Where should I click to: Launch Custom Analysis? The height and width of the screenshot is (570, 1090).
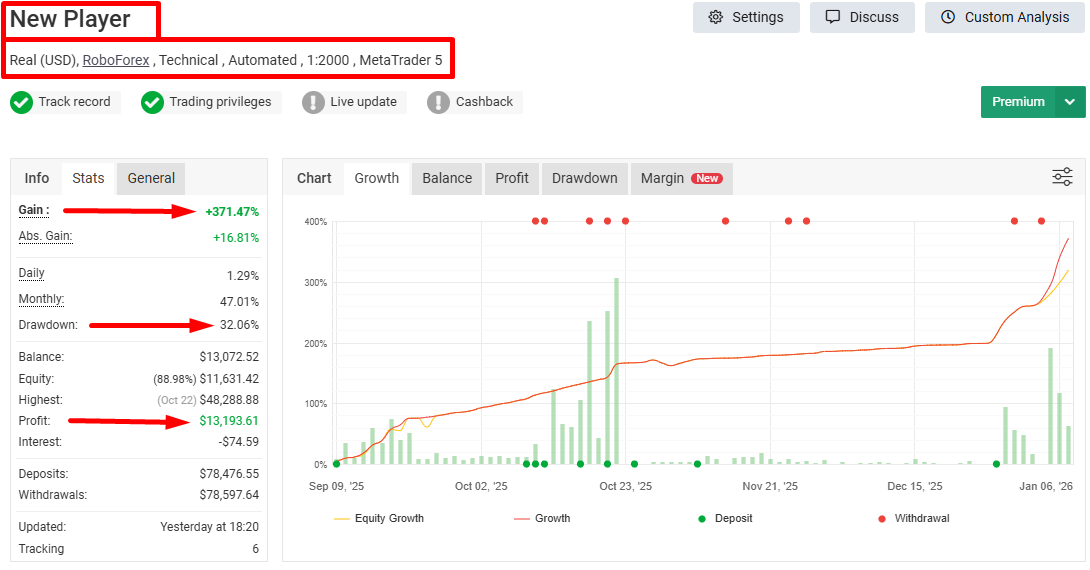(1004, 17)
